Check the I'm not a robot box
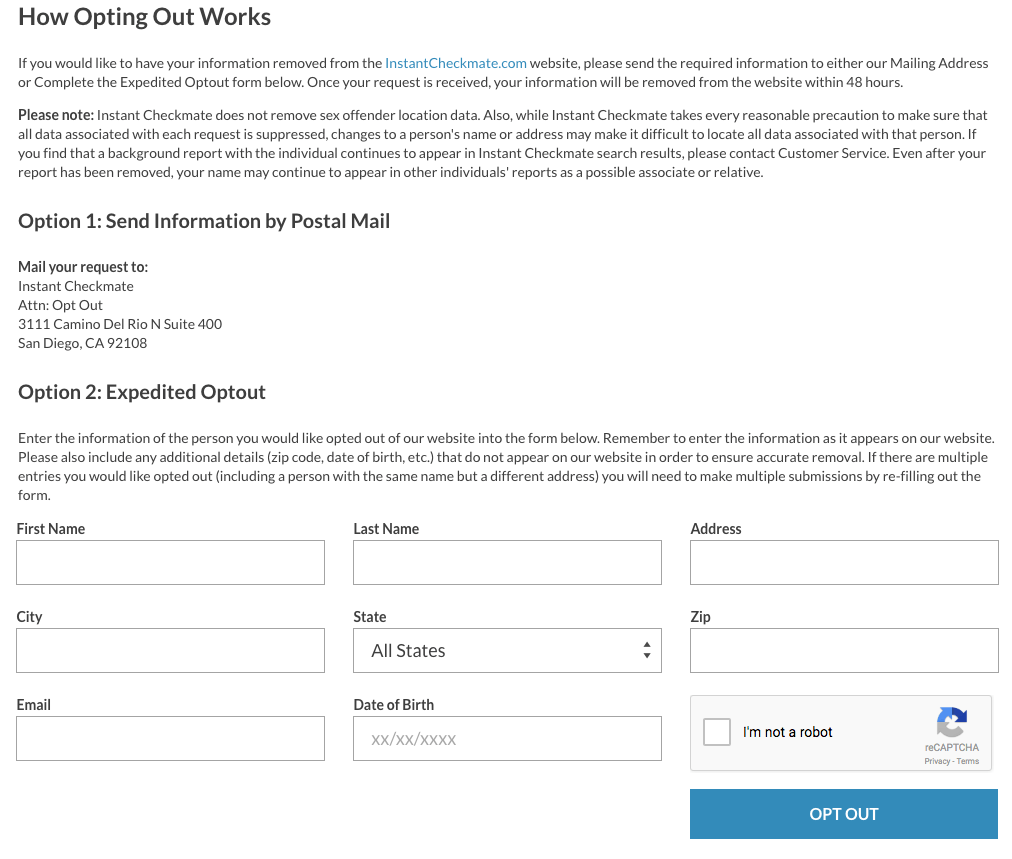This screenshot has height=859, width=1012. [716, 732]
